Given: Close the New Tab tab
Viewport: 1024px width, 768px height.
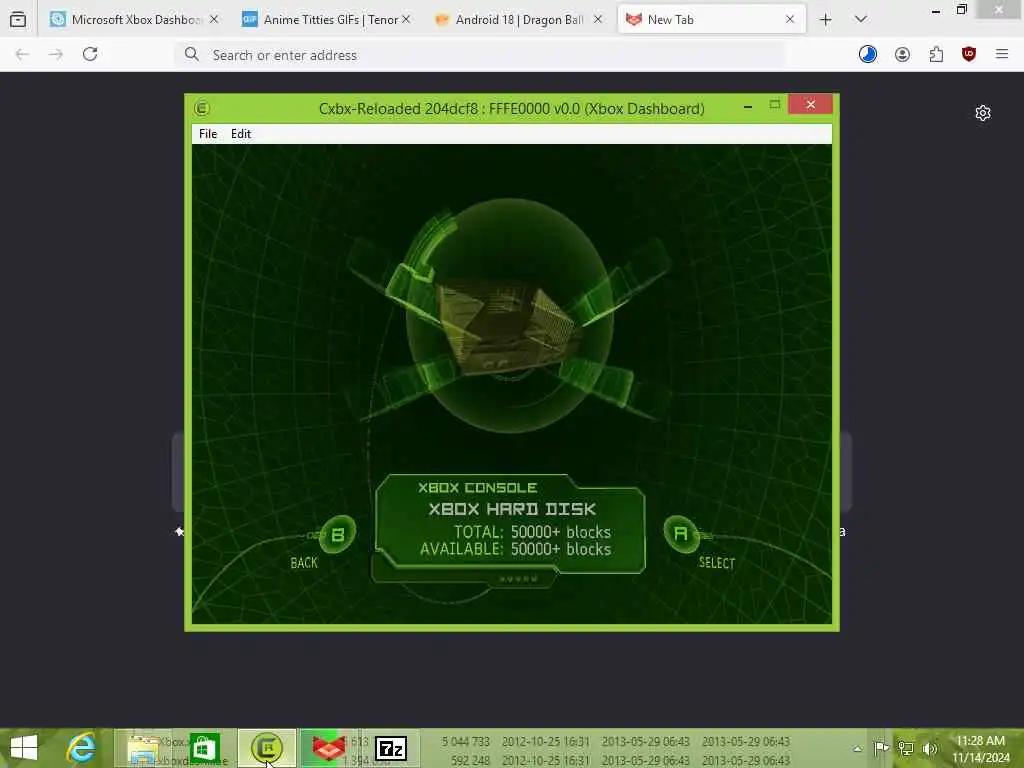Looking at the screenshot, I should [x=790, y=20].
